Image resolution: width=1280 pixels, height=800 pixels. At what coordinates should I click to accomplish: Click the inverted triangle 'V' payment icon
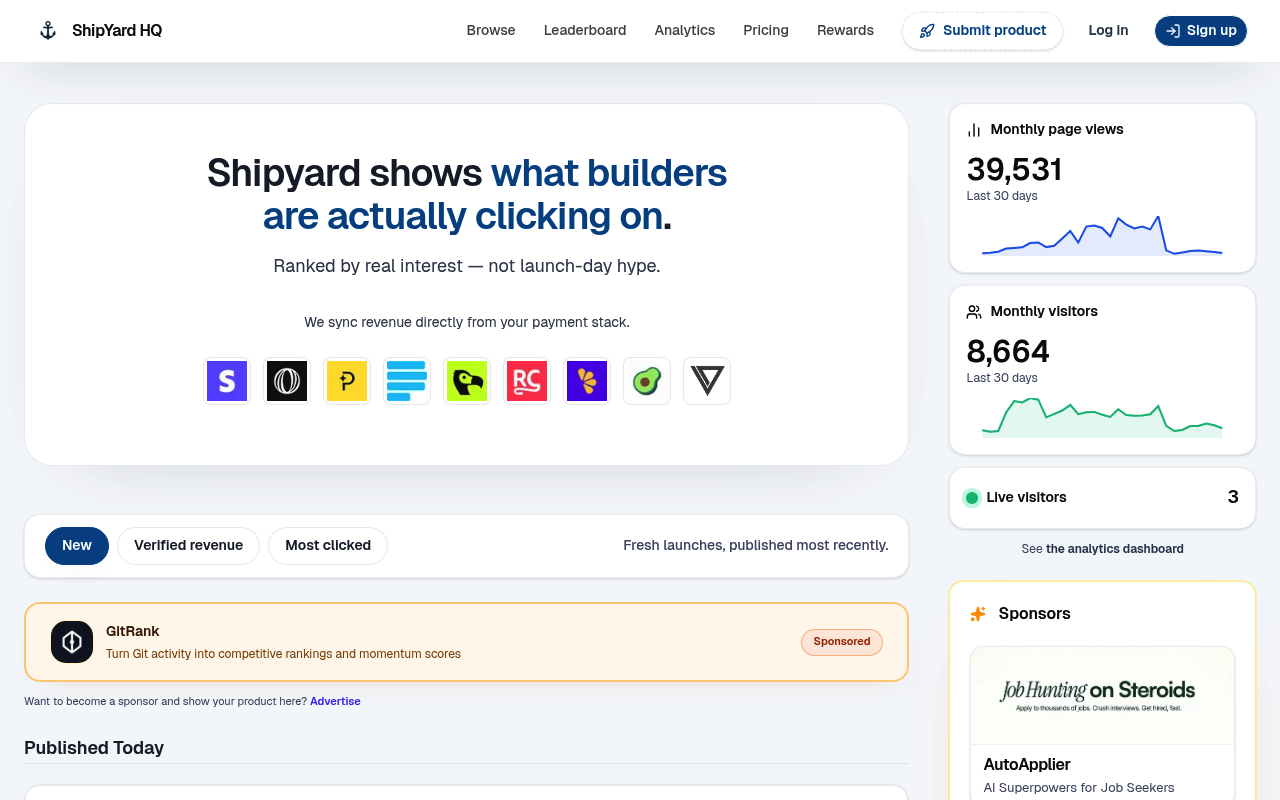(707, 381)
